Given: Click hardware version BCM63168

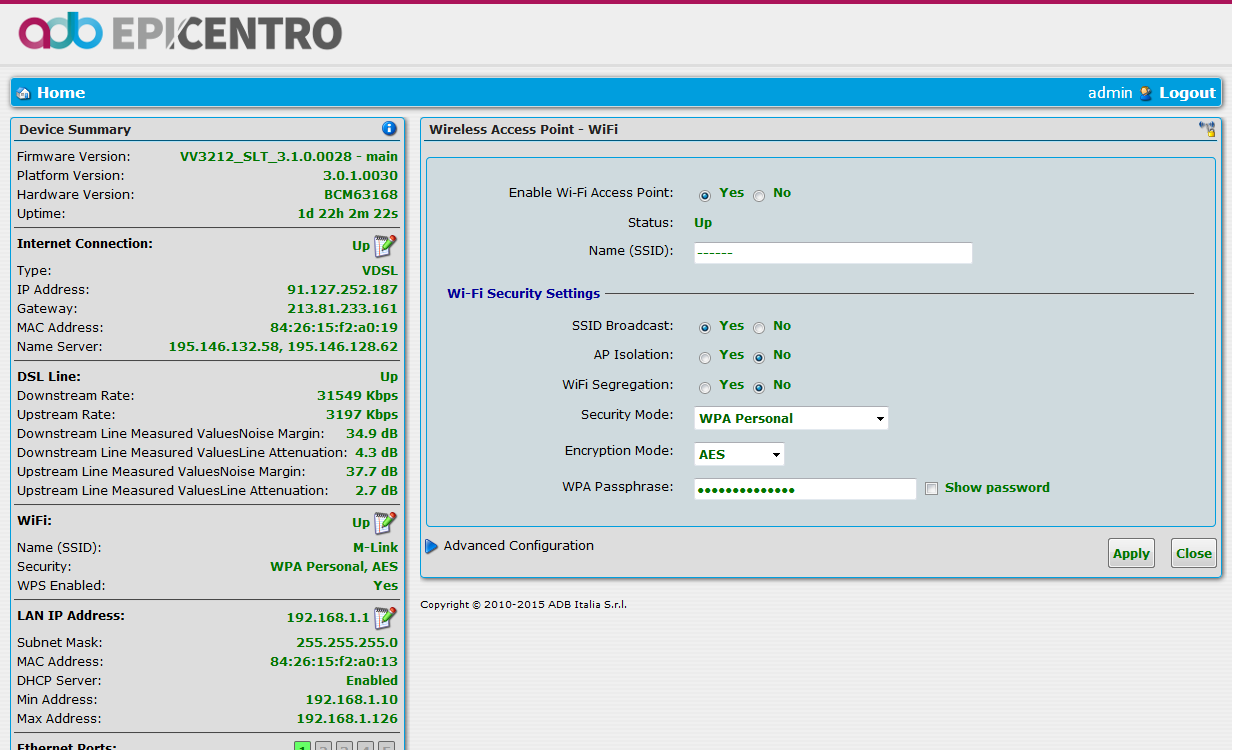Looking at the screenshot, I should point(361,194).
